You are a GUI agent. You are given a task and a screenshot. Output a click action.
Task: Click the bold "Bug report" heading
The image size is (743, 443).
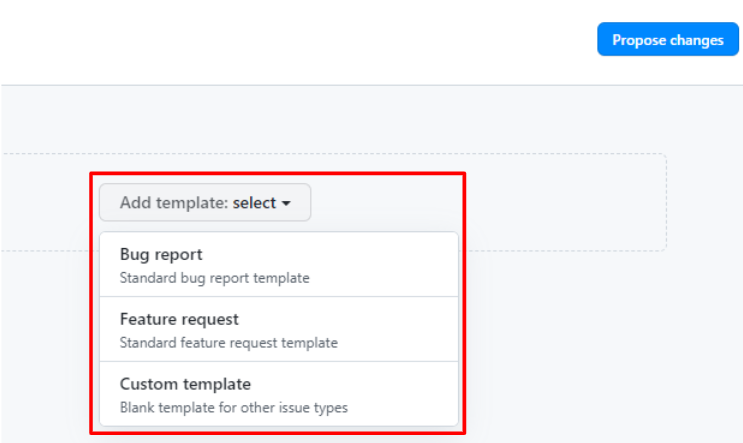point(161,254)
